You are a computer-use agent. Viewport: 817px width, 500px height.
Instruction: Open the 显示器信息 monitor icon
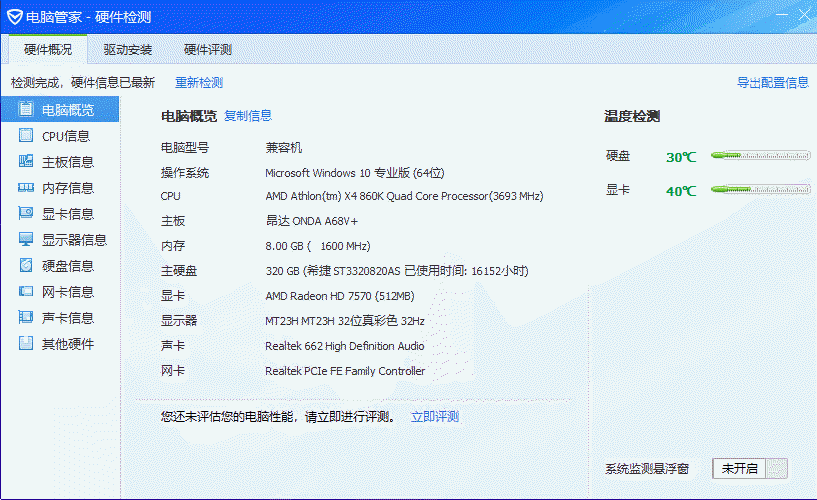(26, 239)
